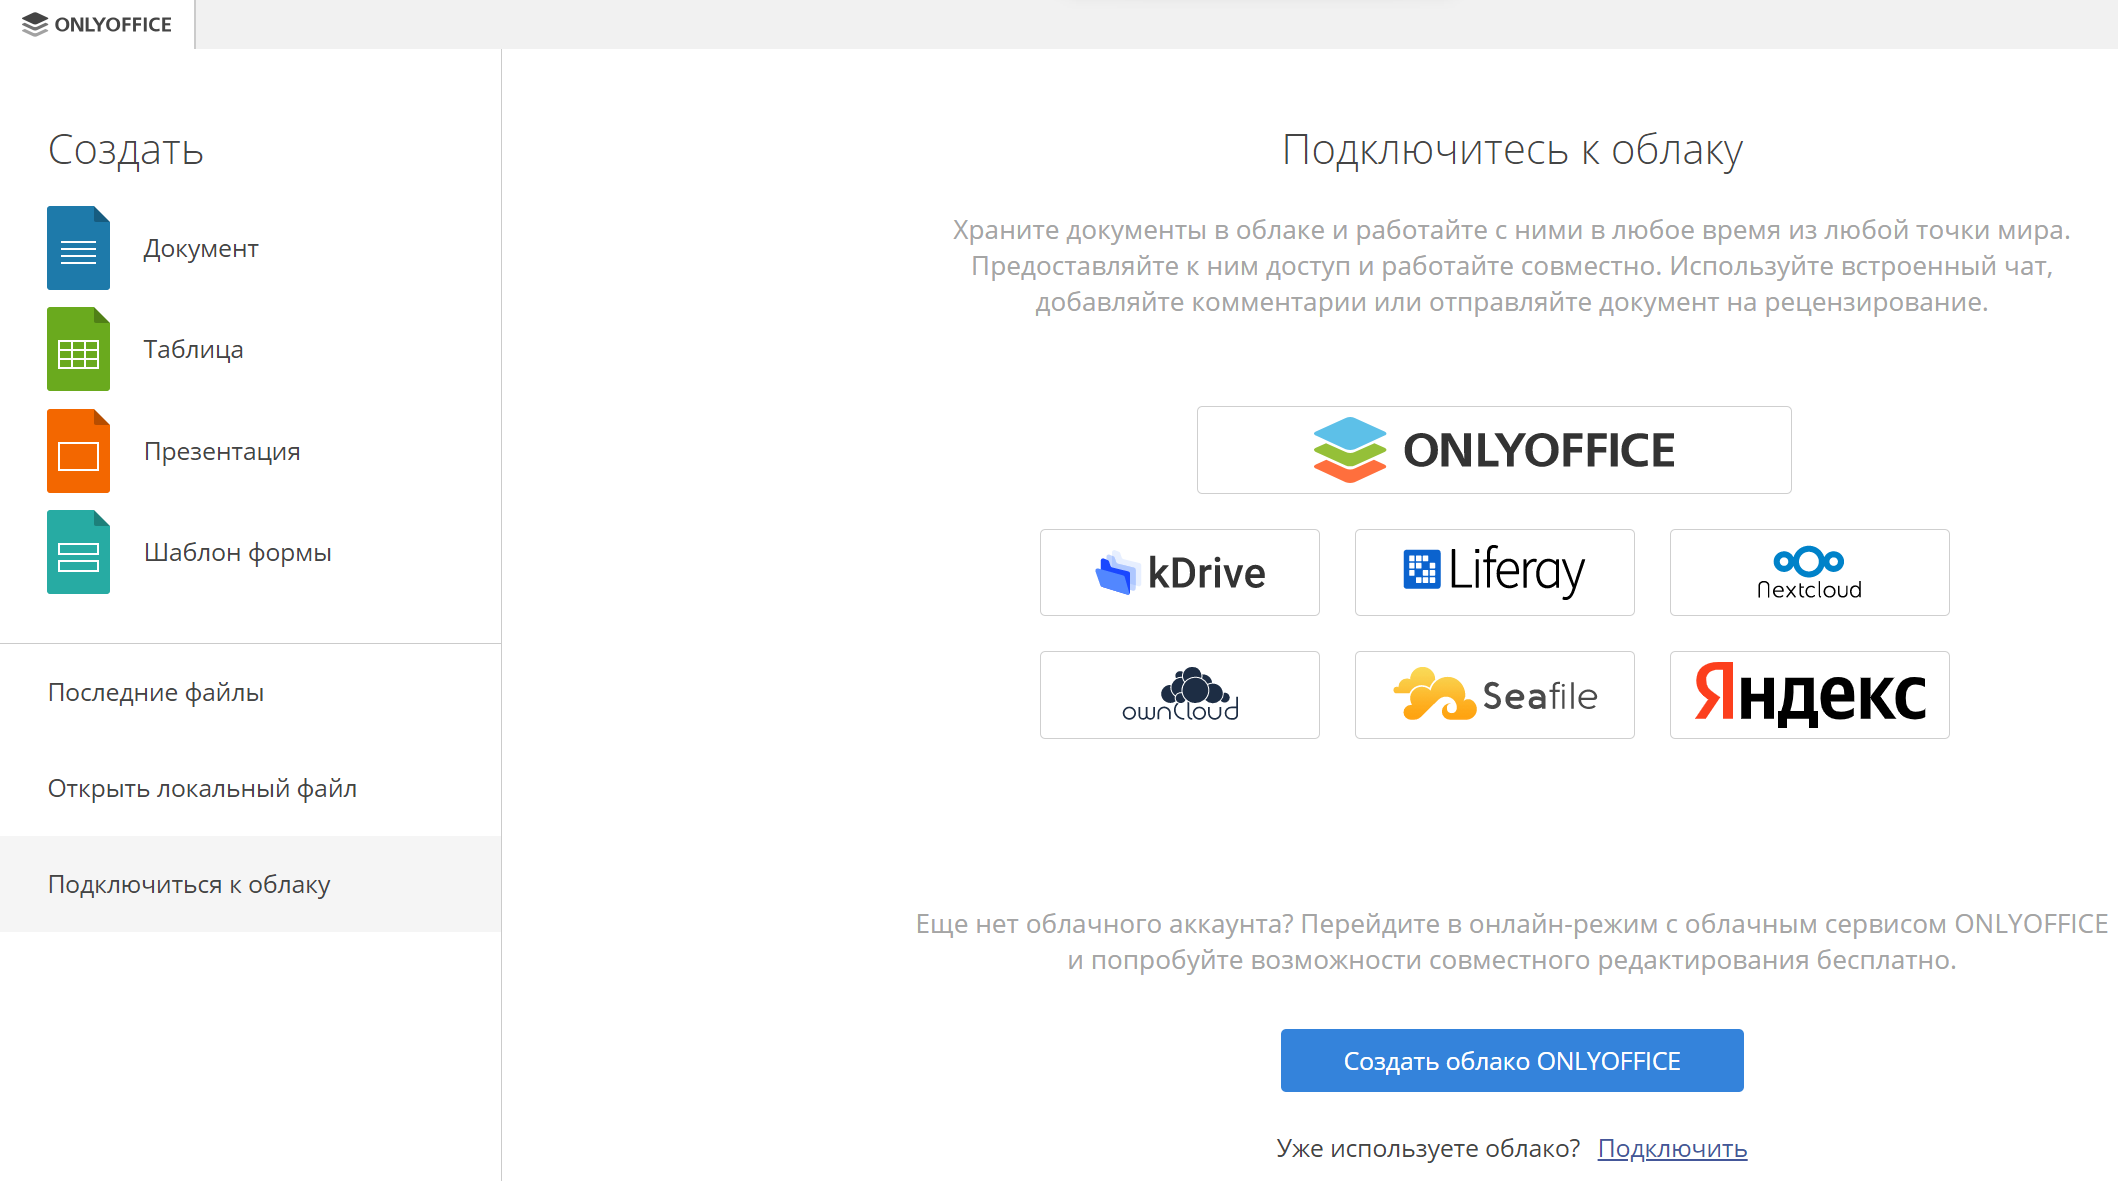This screenshot has width=2118, height=1181.
Task: Open Последние файлы section
Action: (x=250, y=692)
